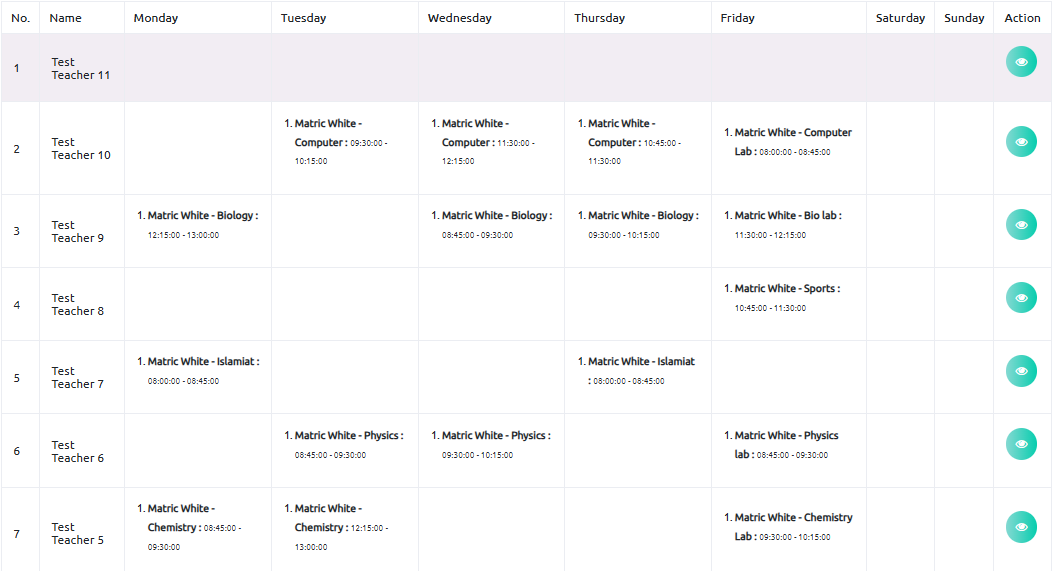Select Wednesday column header
This screenshot has height=571, width=1059.
(x=460, y=18)
